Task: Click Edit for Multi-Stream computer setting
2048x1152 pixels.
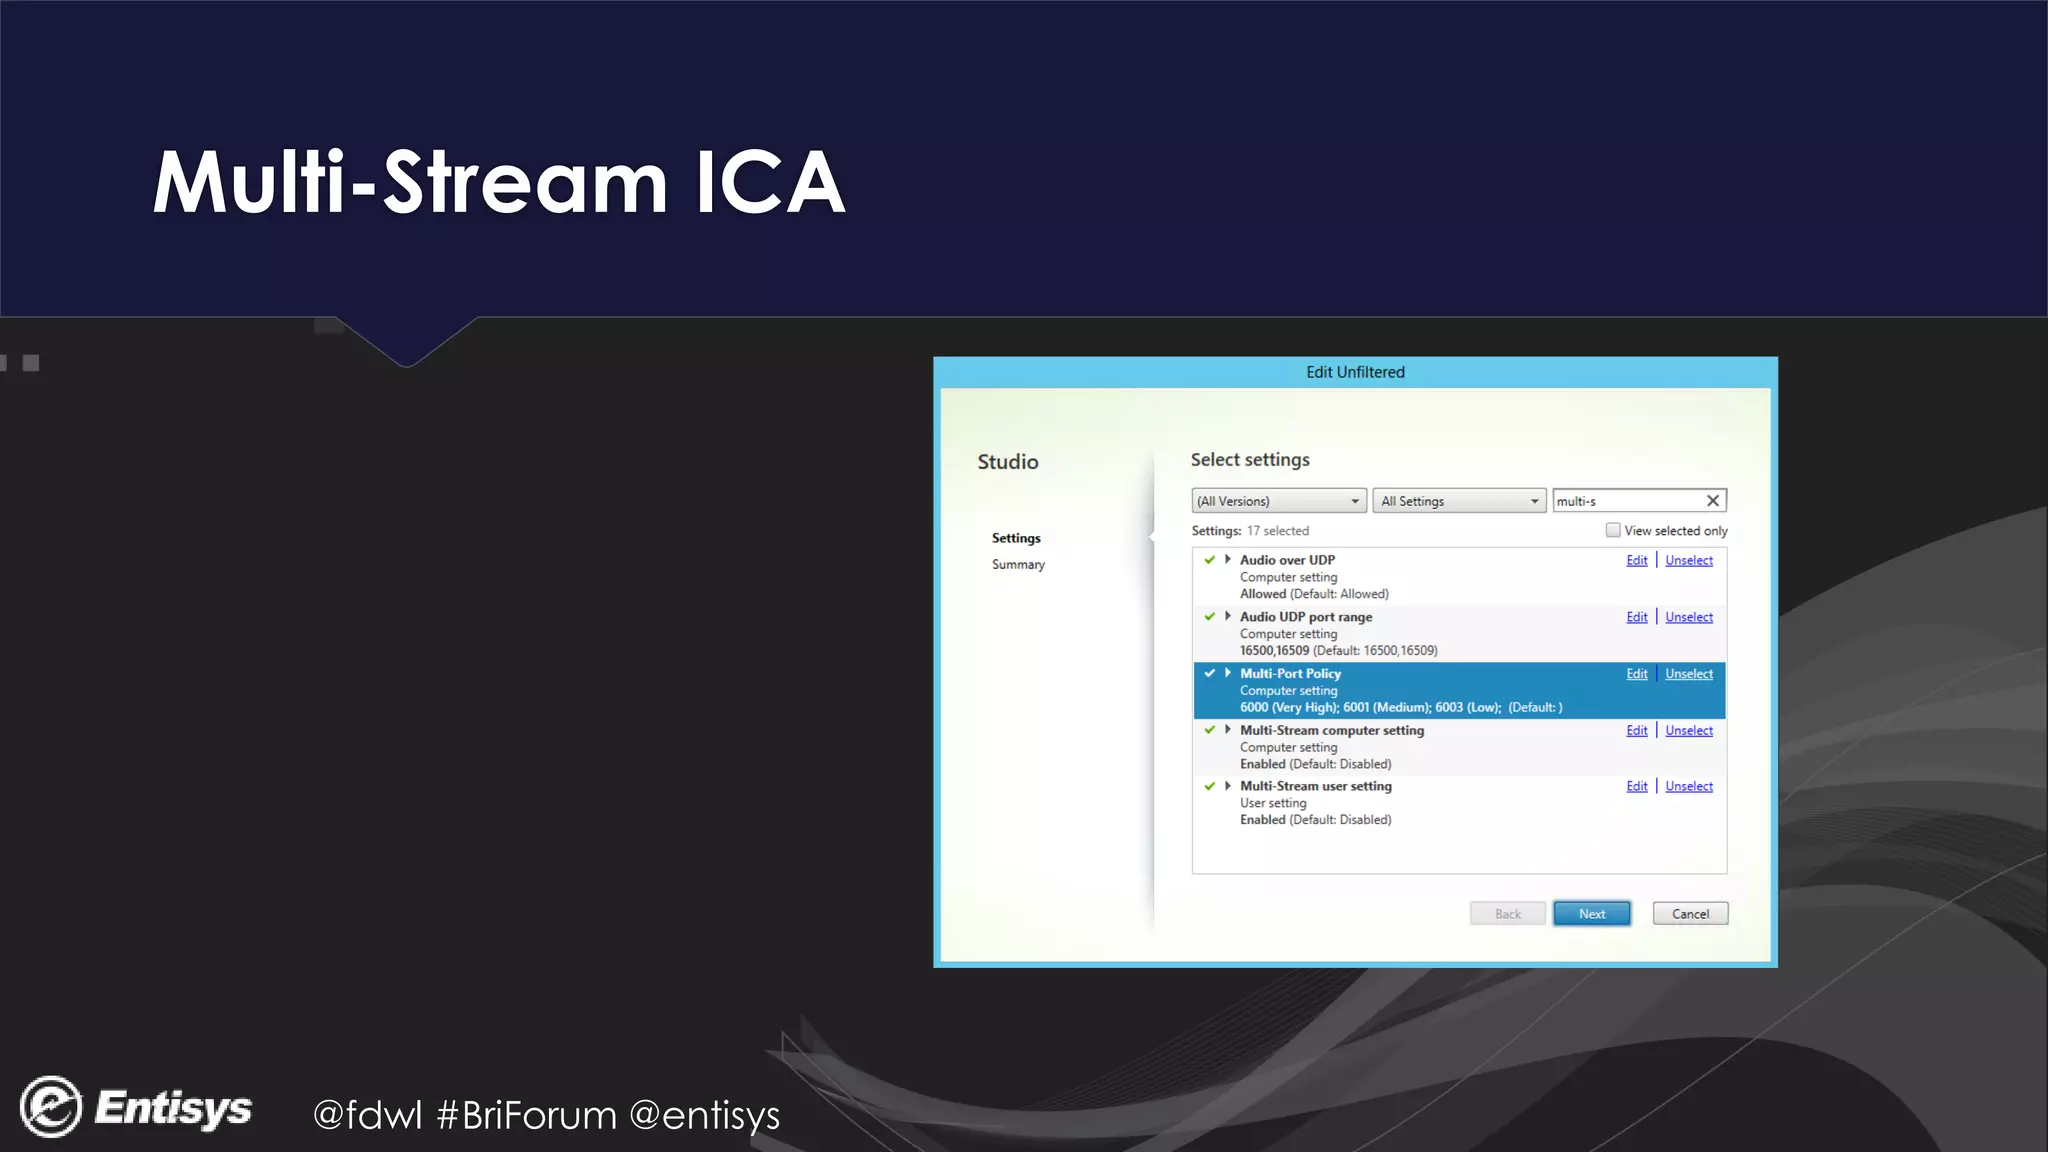Action: click(1636, 731)
